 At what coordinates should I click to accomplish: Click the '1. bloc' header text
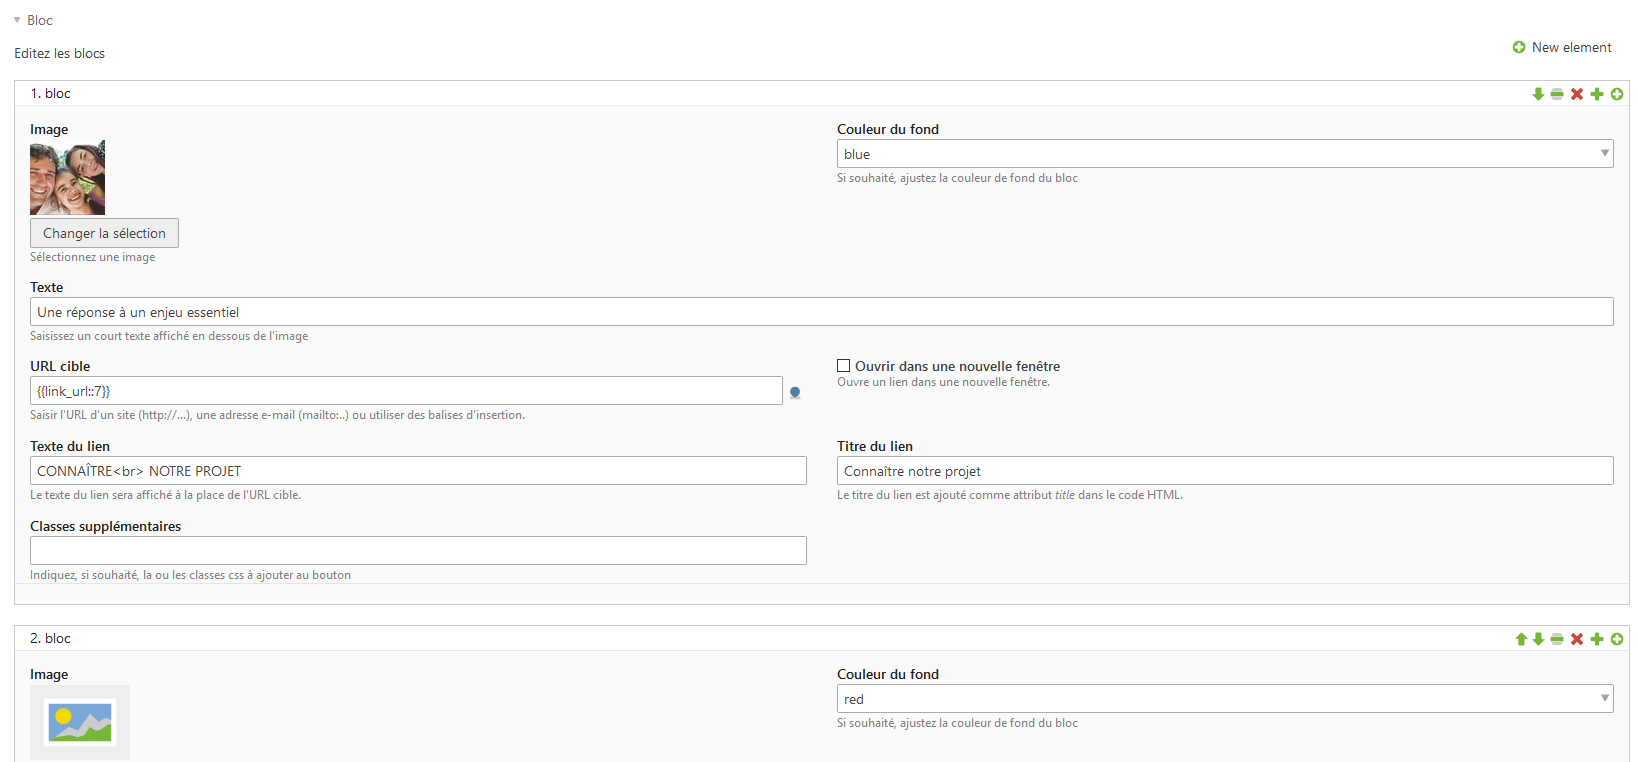50,93
